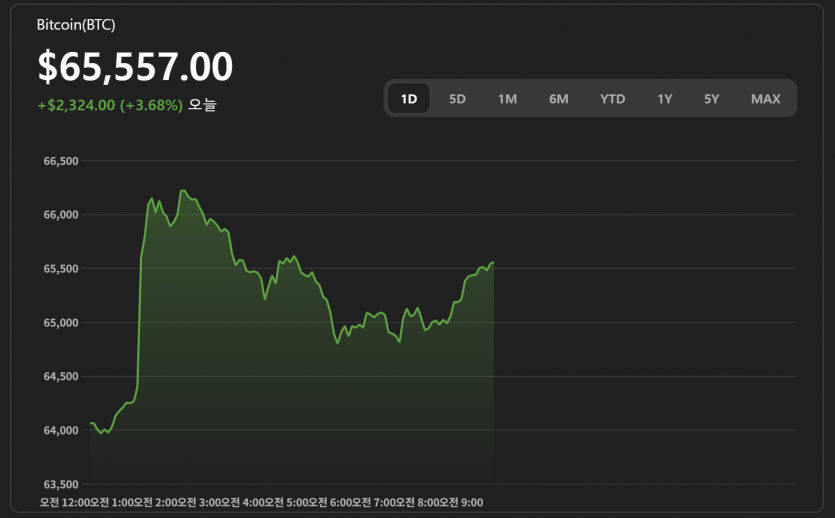This screenshot has width=835, height=518.
Task: Switch to the 5D time range
Action: point(457,99)
